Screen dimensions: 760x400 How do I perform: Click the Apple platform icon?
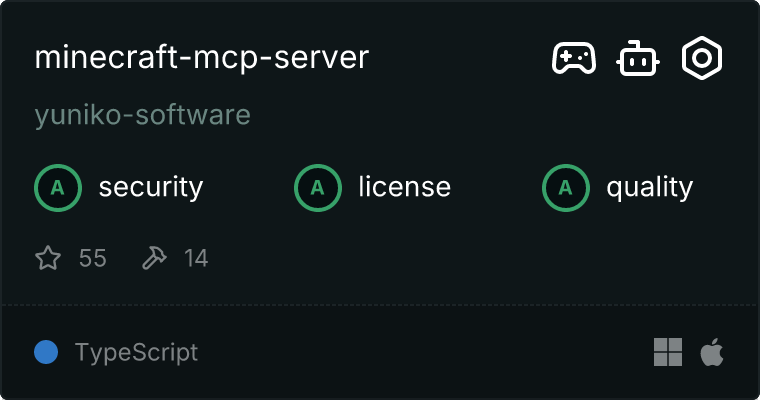pyautogui.click(x=712, y=352)
